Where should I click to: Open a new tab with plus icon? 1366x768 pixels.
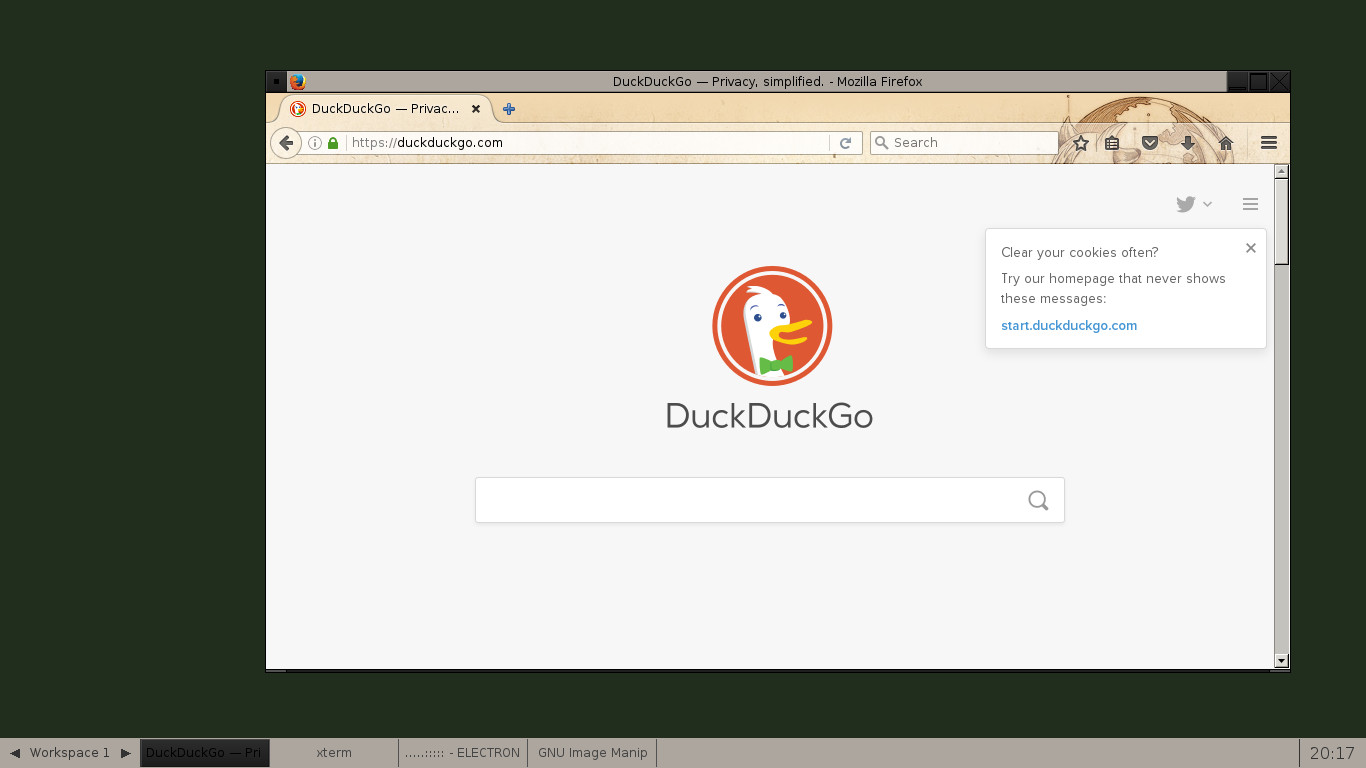coord(509,109)
